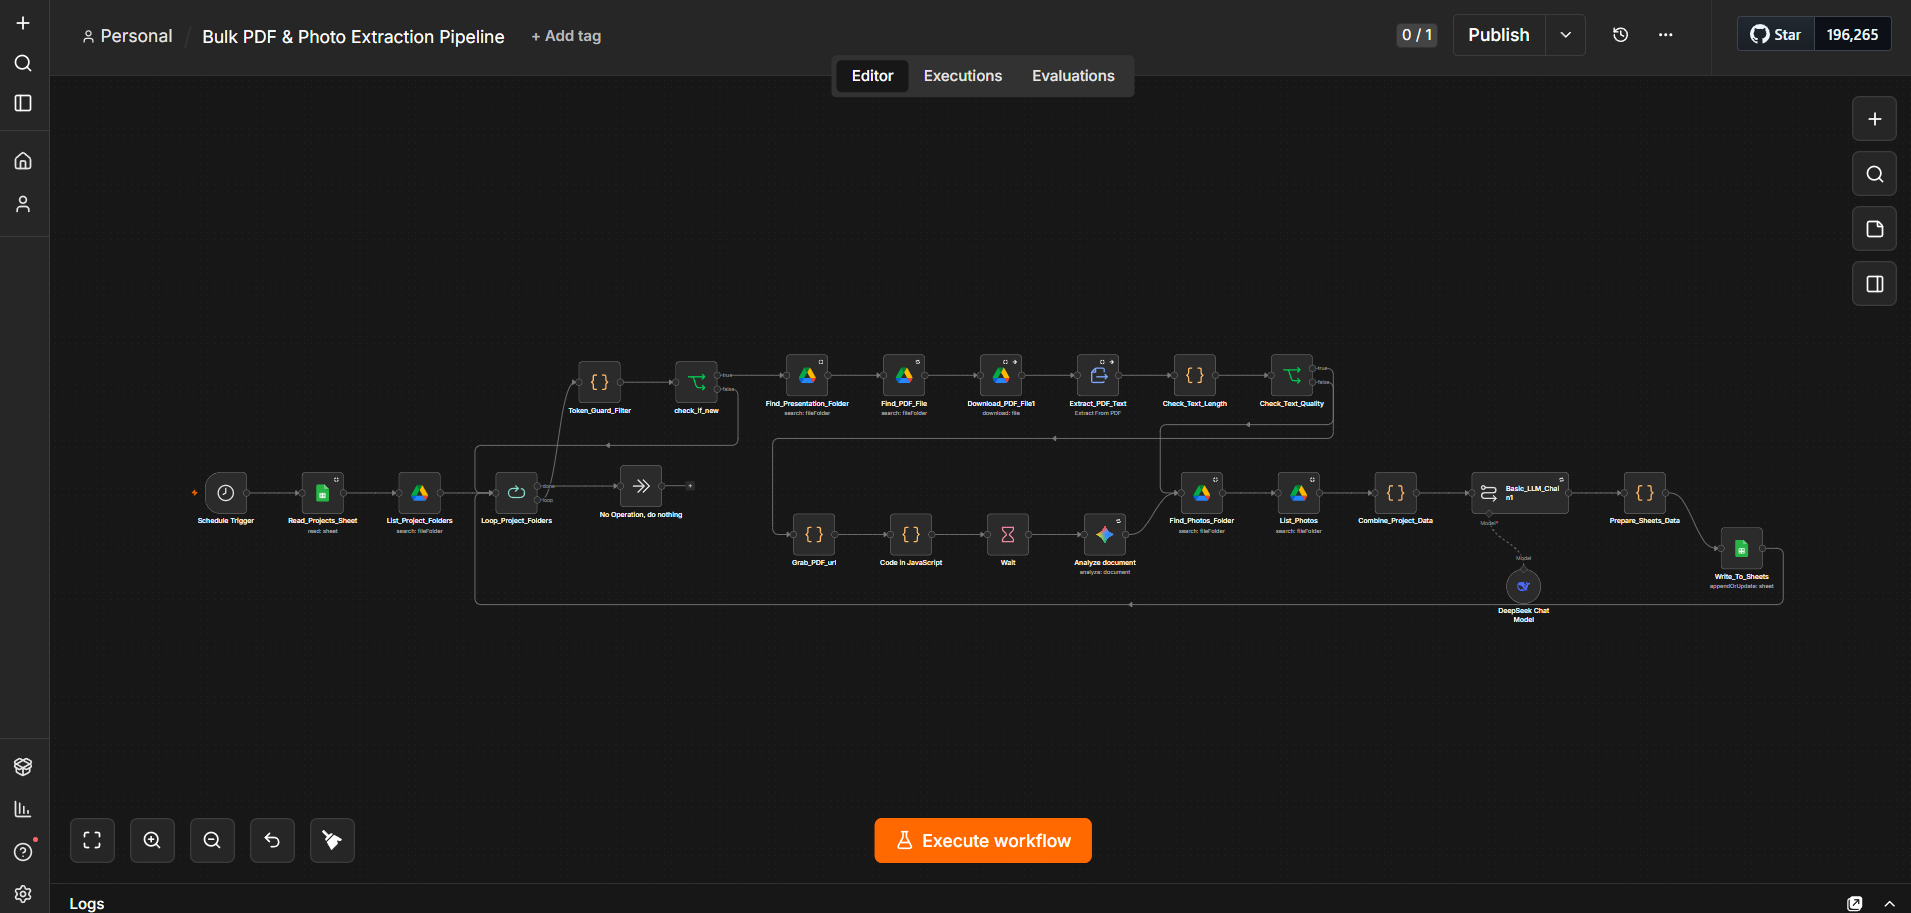Click the 196,265 star count

tap(1852, 34)
